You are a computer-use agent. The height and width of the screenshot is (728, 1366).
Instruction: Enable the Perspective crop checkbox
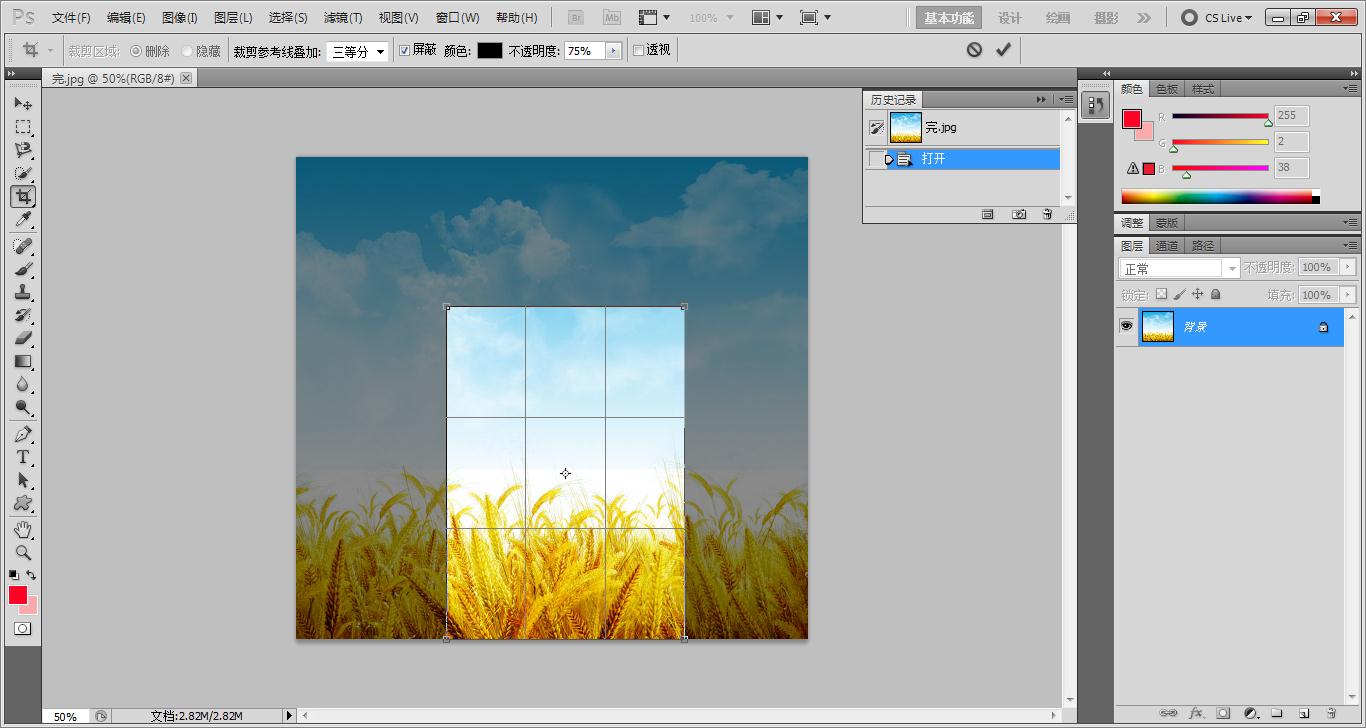(638, 50)
